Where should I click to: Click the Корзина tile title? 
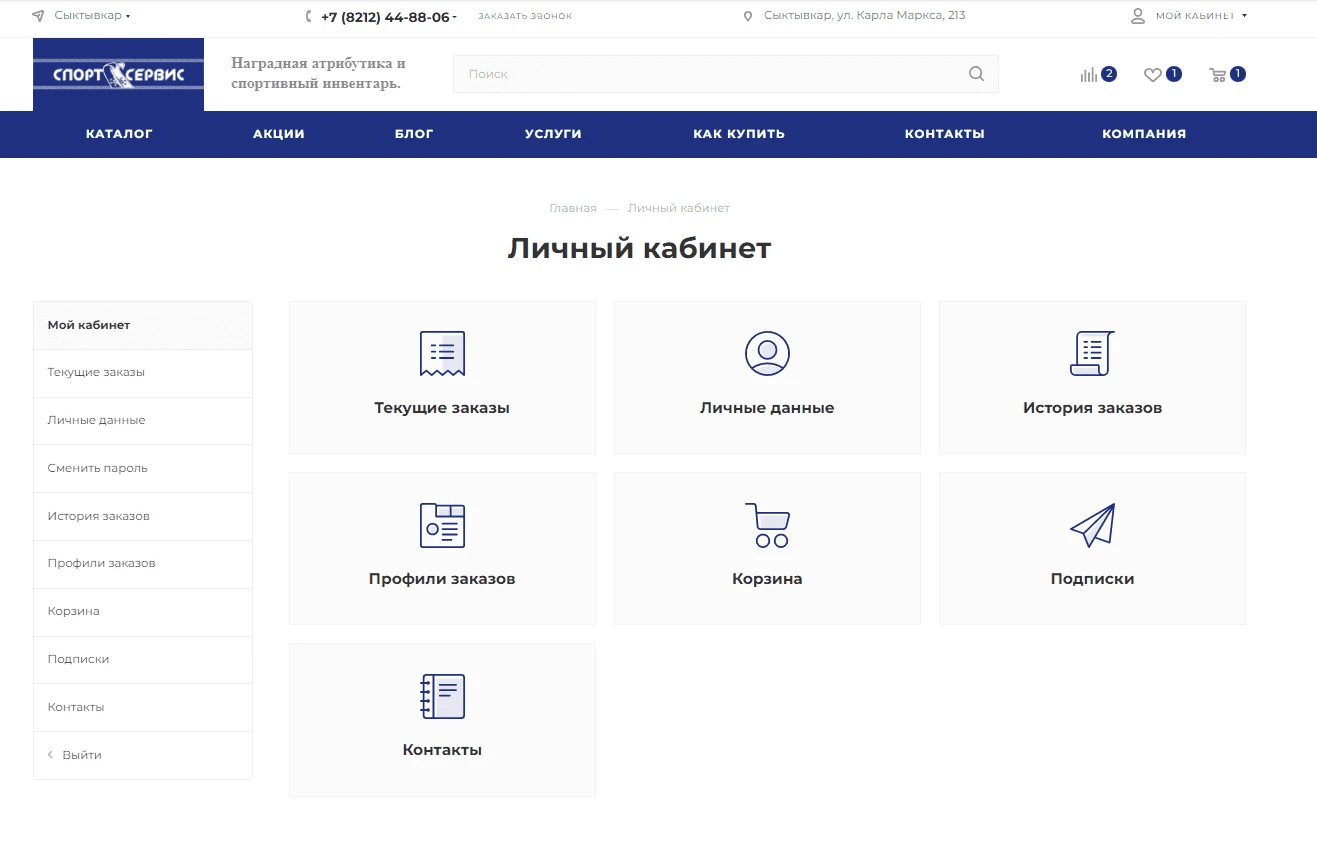[767, 579]
